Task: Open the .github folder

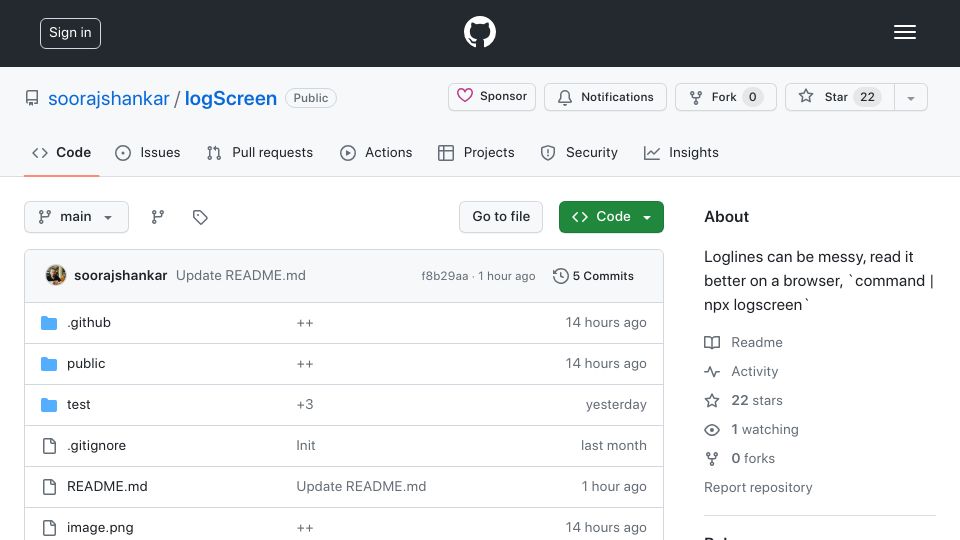Action: click(89, 323)
